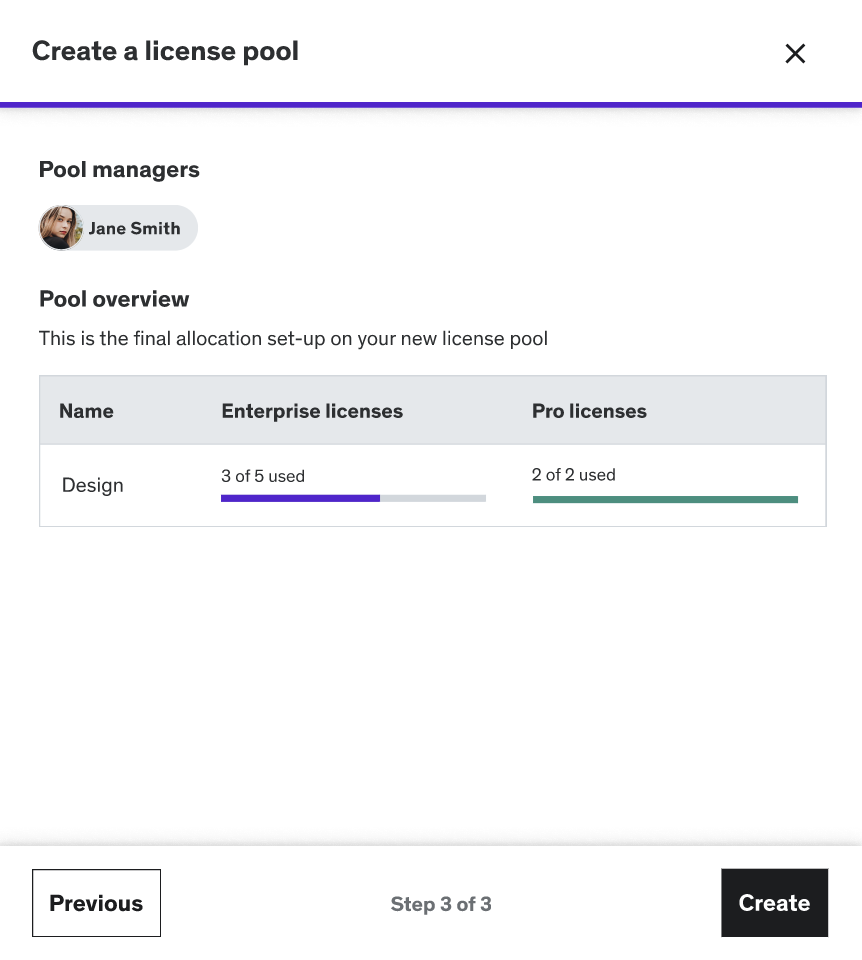Click the unused grey portion of Enterprise bar
The height and width of the screenshot is (960, 862).
pyautogui.click(x=433, y=498)
